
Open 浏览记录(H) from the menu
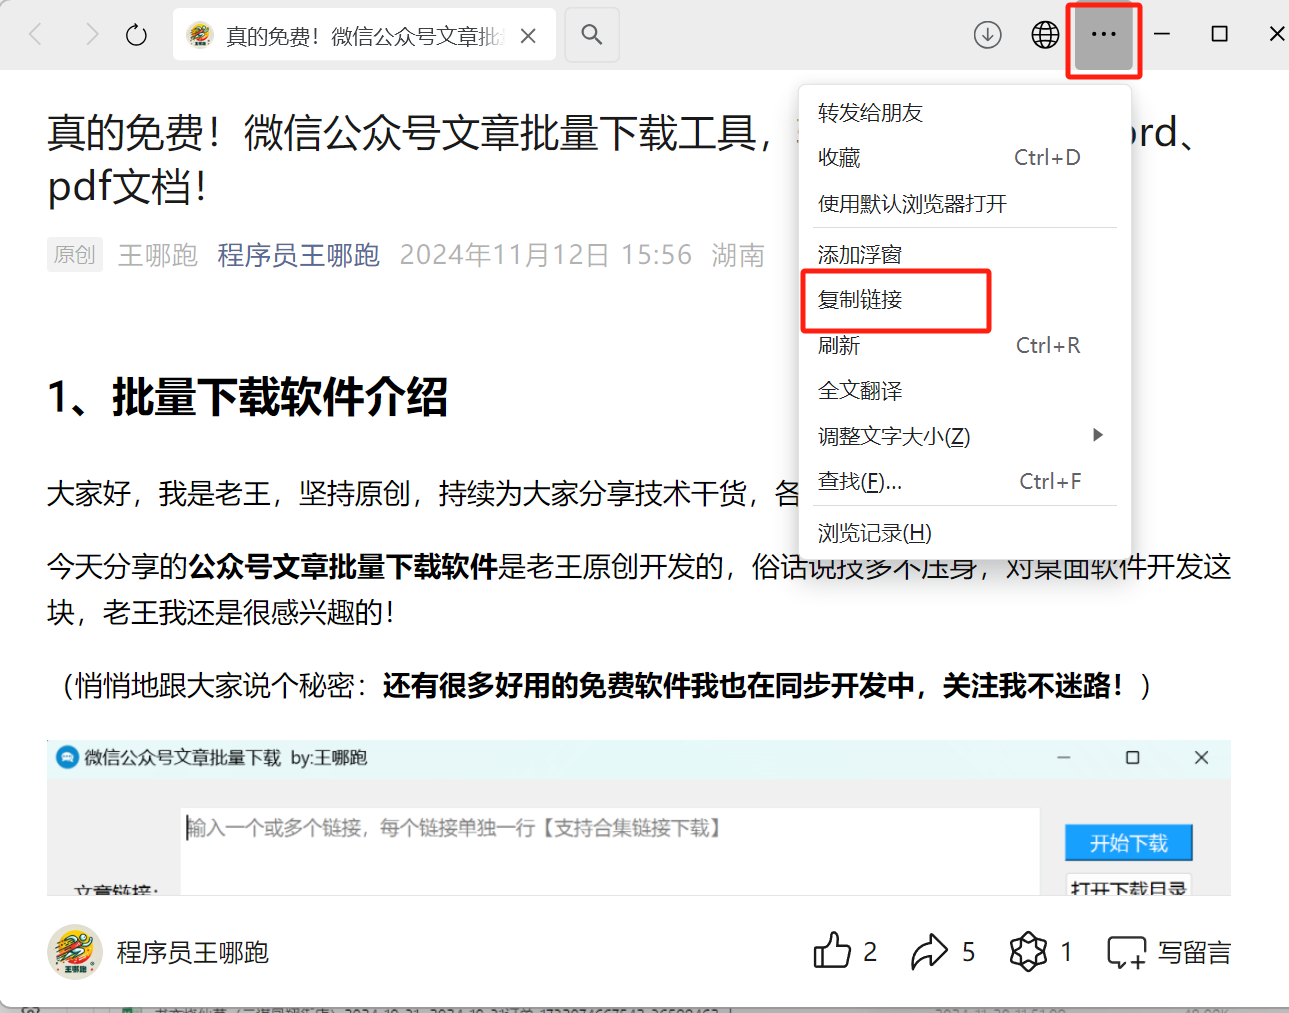click(x=874, y=533)
